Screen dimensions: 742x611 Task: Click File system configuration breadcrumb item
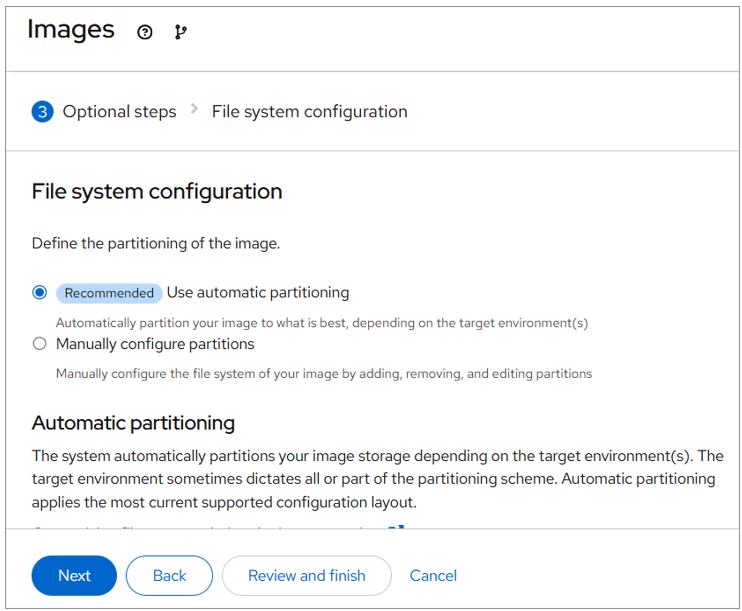tap(309, 112)
